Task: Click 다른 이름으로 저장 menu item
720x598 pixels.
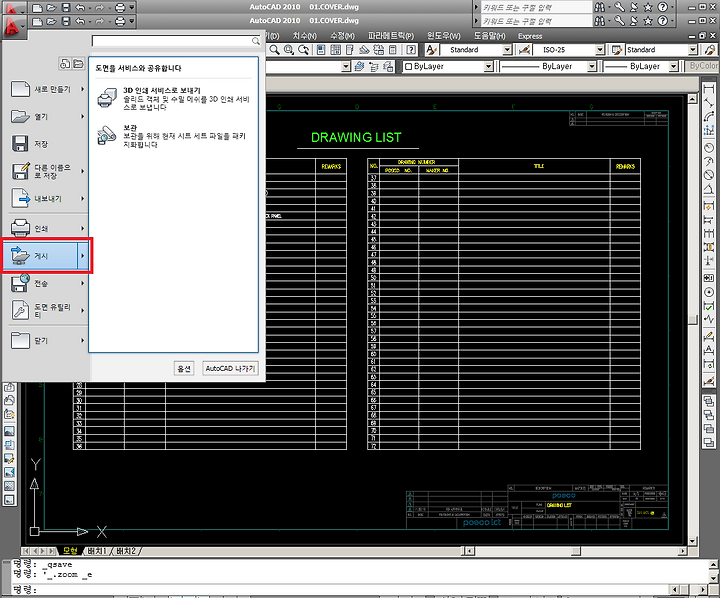Action: coord(44,171)
